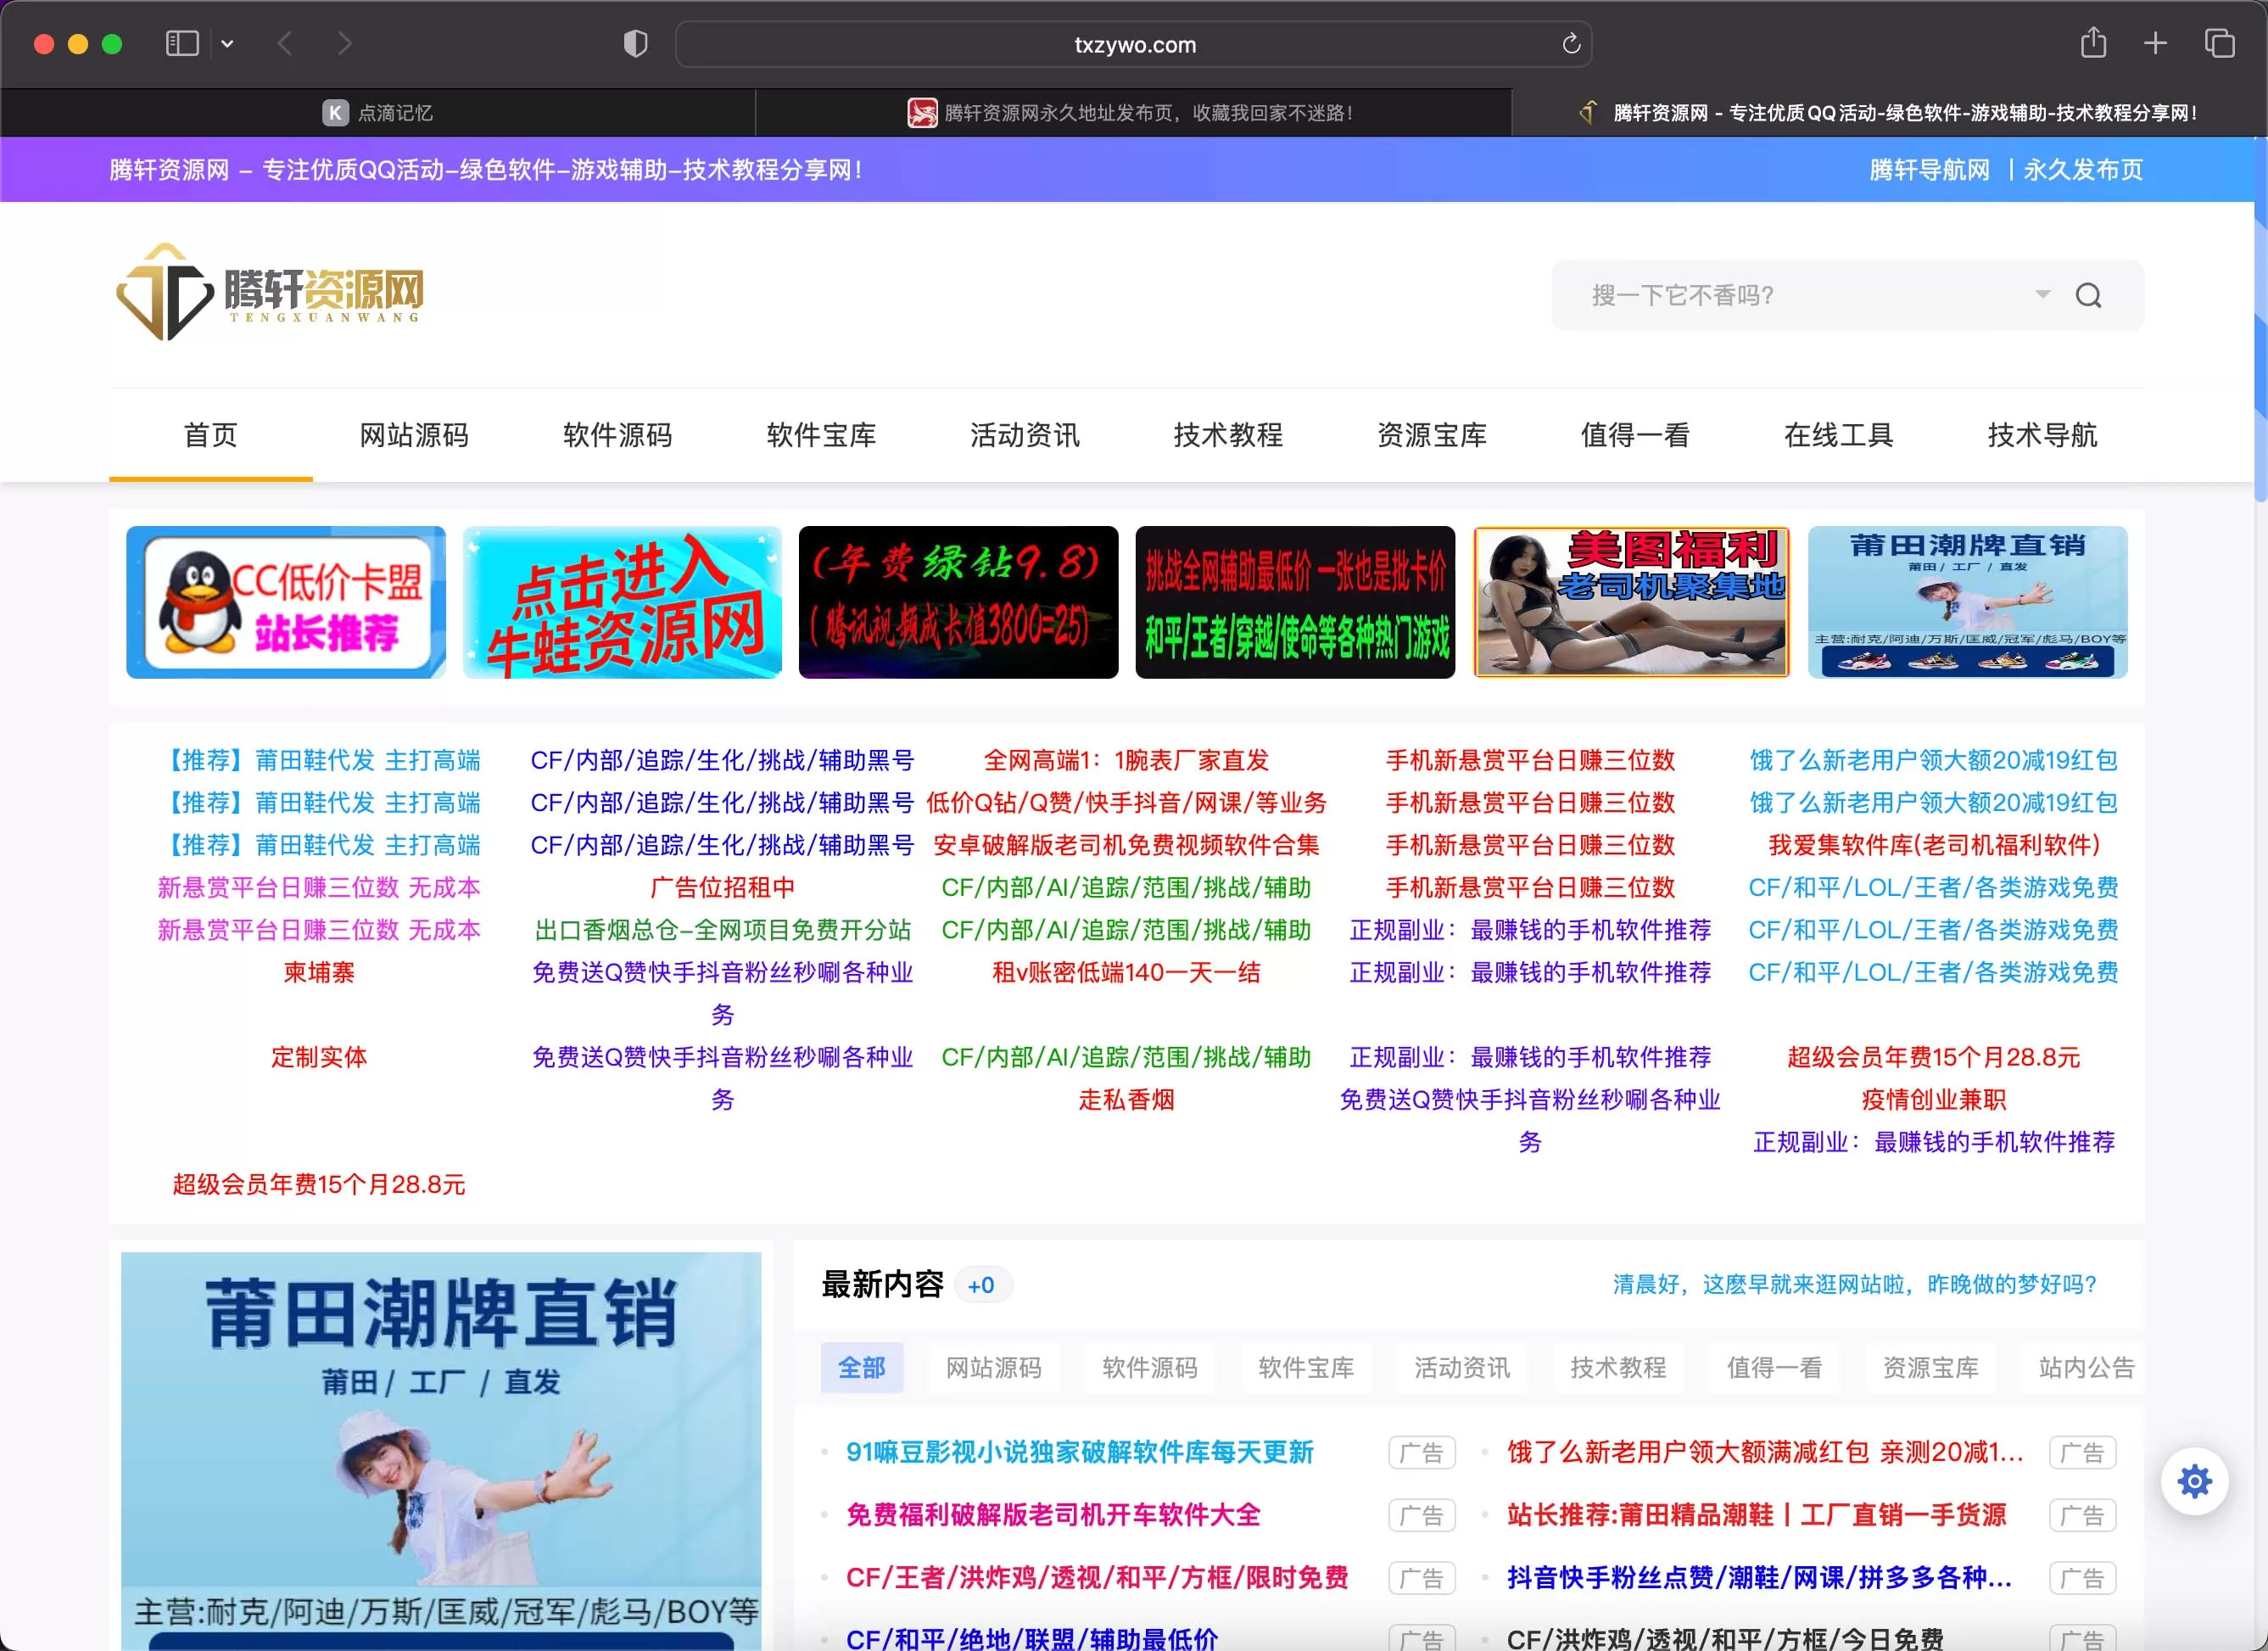Select the 软件宝库 content filter tab
This screenshot has height=1651, width=2268.
pos(1305,1367)
